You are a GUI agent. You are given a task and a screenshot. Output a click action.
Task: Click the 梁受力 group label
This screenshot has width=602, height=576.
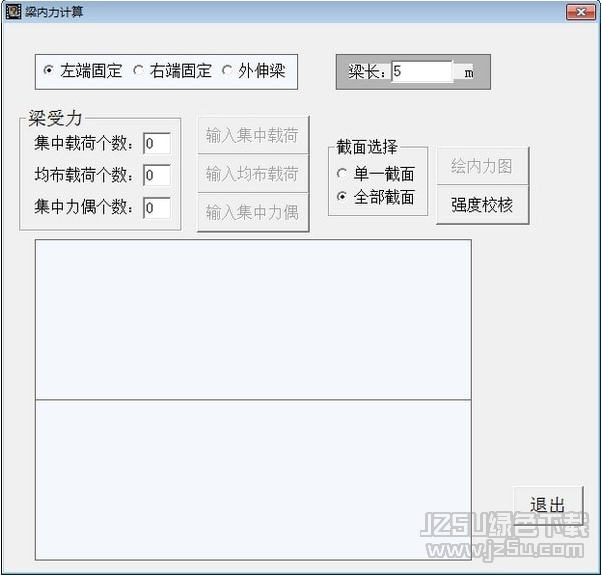click(55, 118)
